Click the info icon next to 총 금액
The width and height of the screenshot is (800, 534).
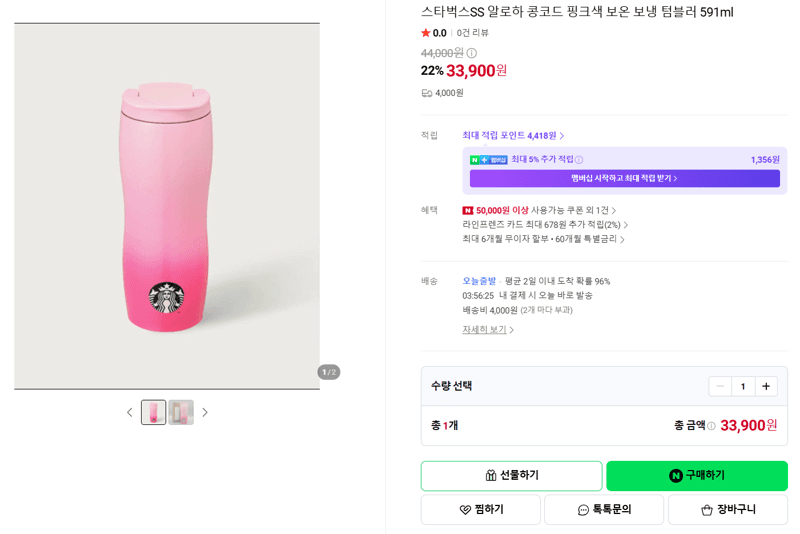[711, 426]
